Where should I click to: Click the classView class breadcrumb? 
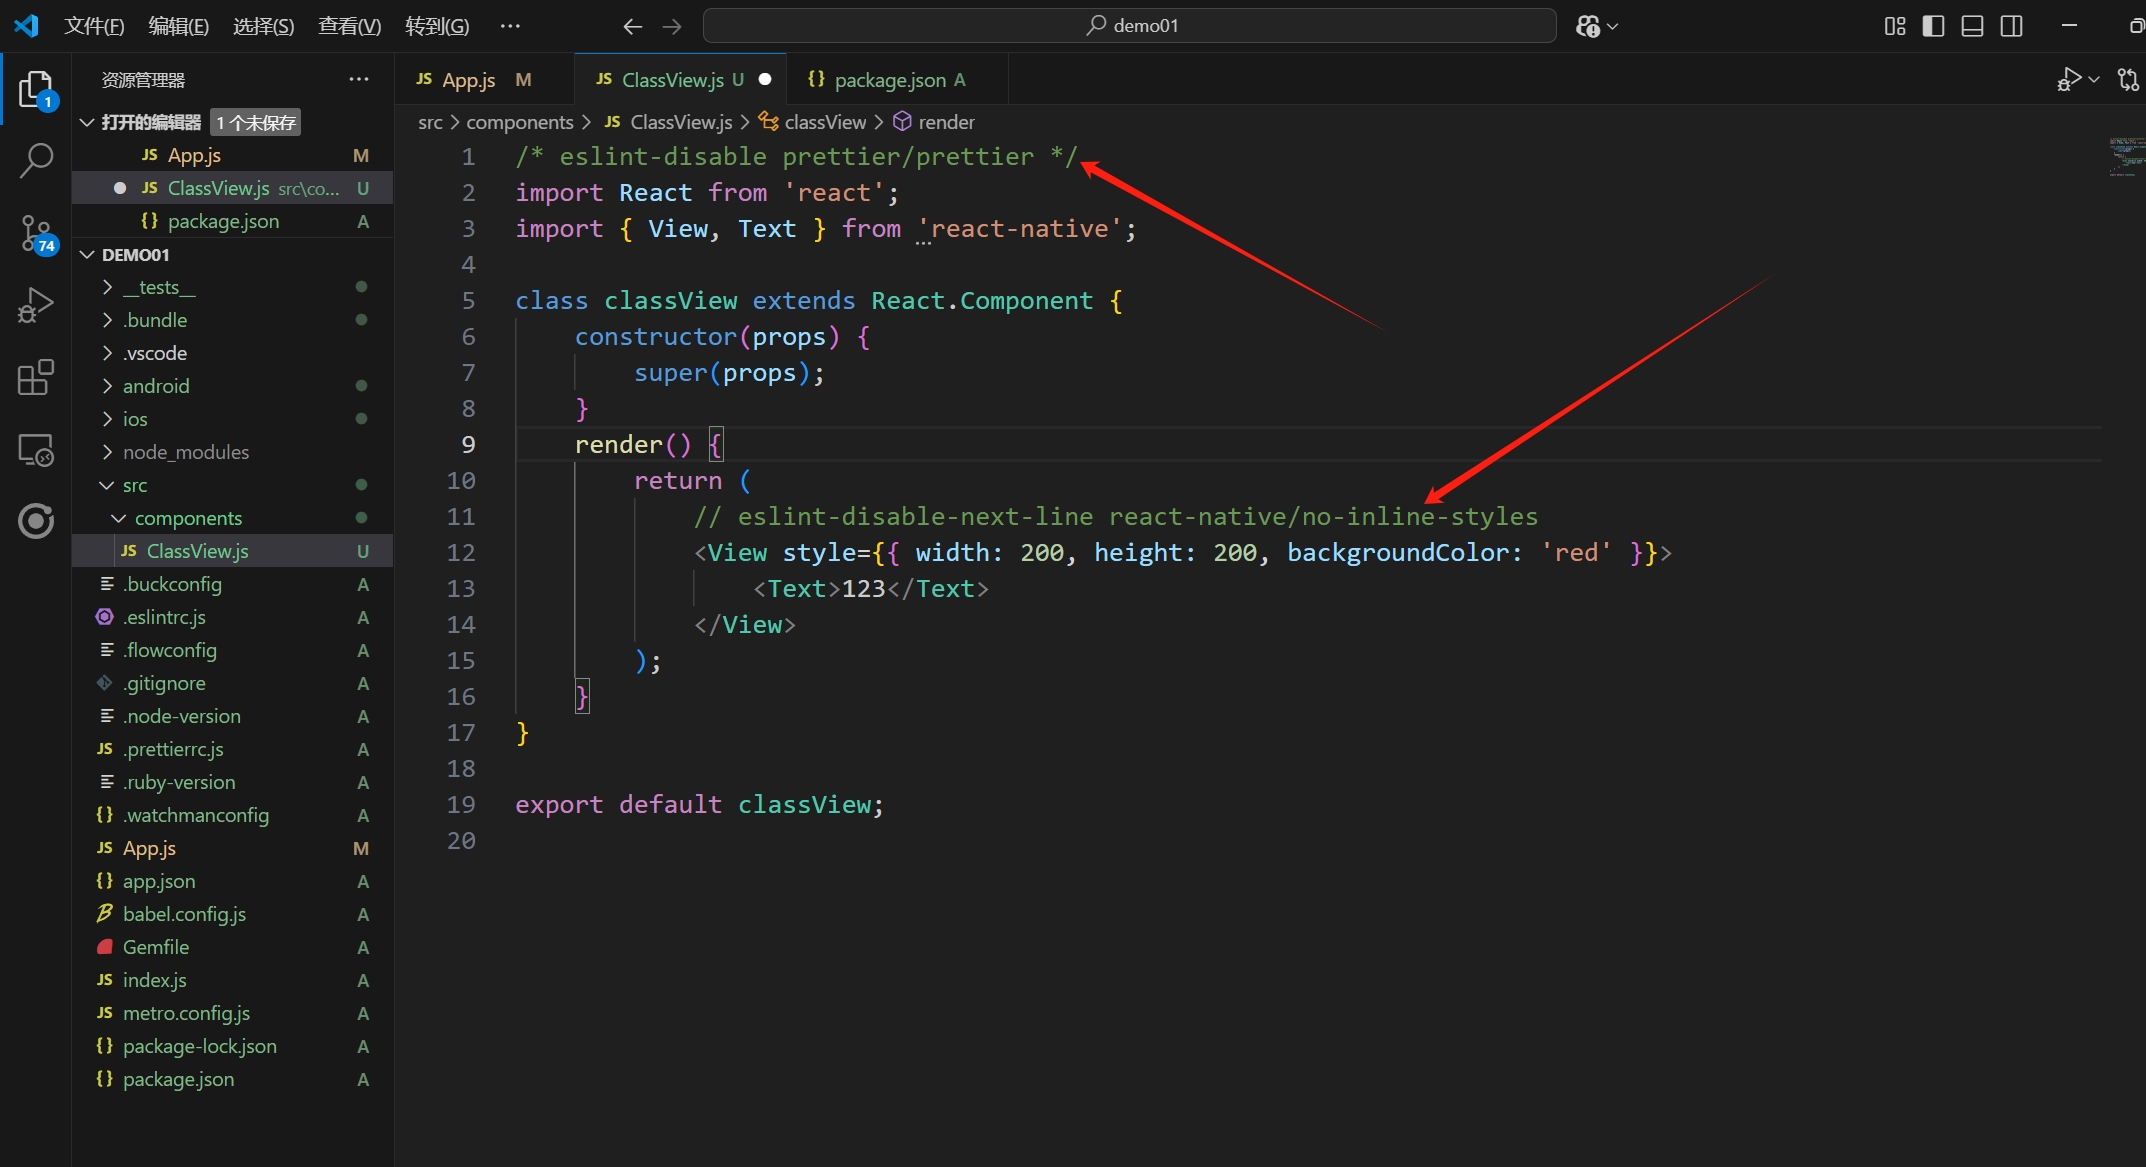tap(813, 122)
